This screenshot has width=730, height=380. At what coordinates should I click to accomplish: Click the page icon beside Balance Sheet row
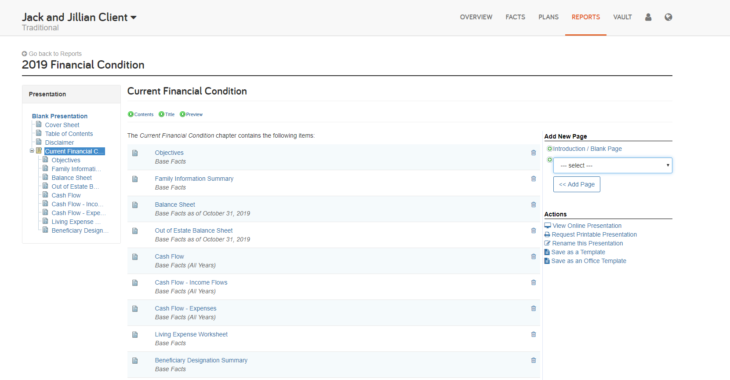pyautogui.click(x=135, y=205)
